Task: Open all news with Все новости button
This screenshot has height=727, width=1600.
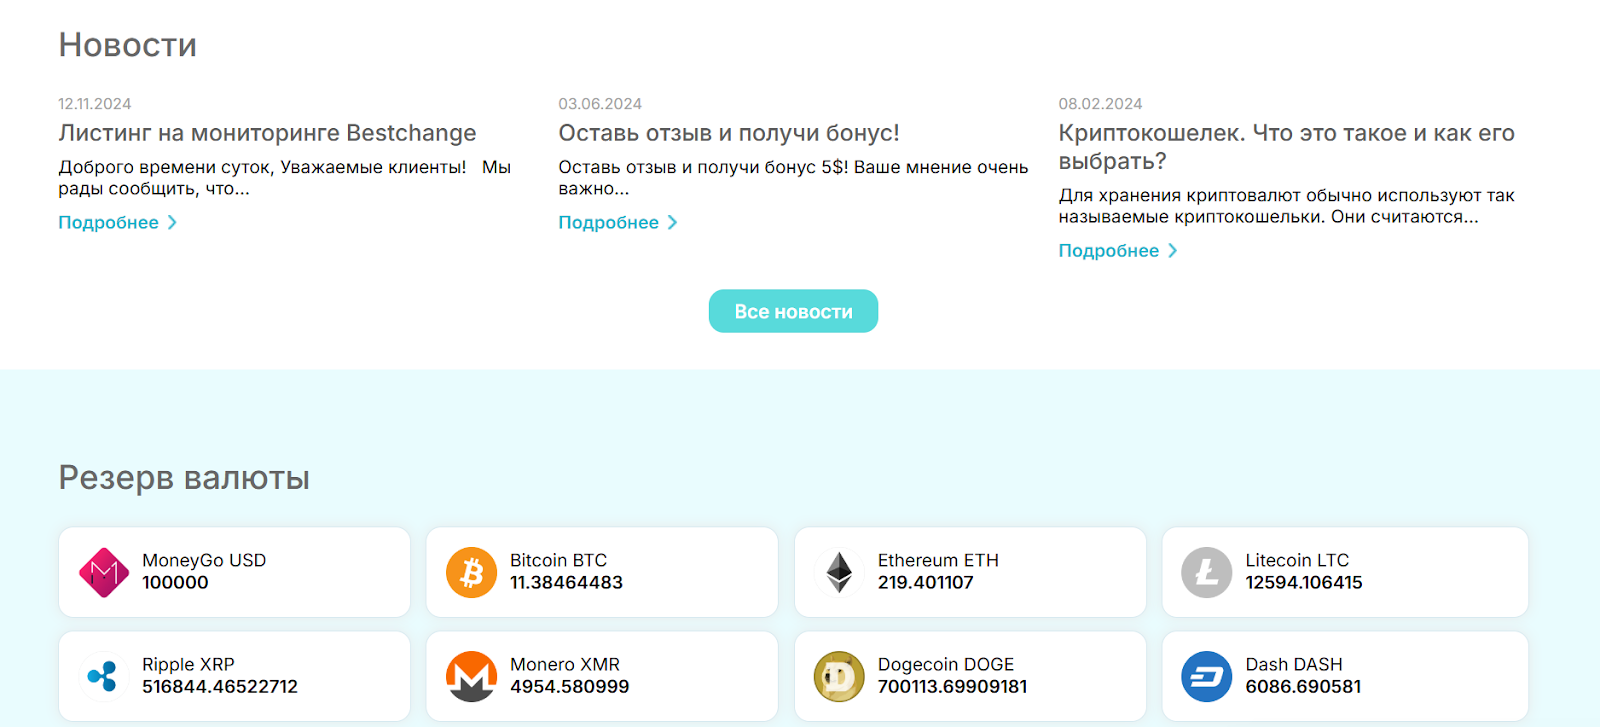Action: [x=793, y=311]
